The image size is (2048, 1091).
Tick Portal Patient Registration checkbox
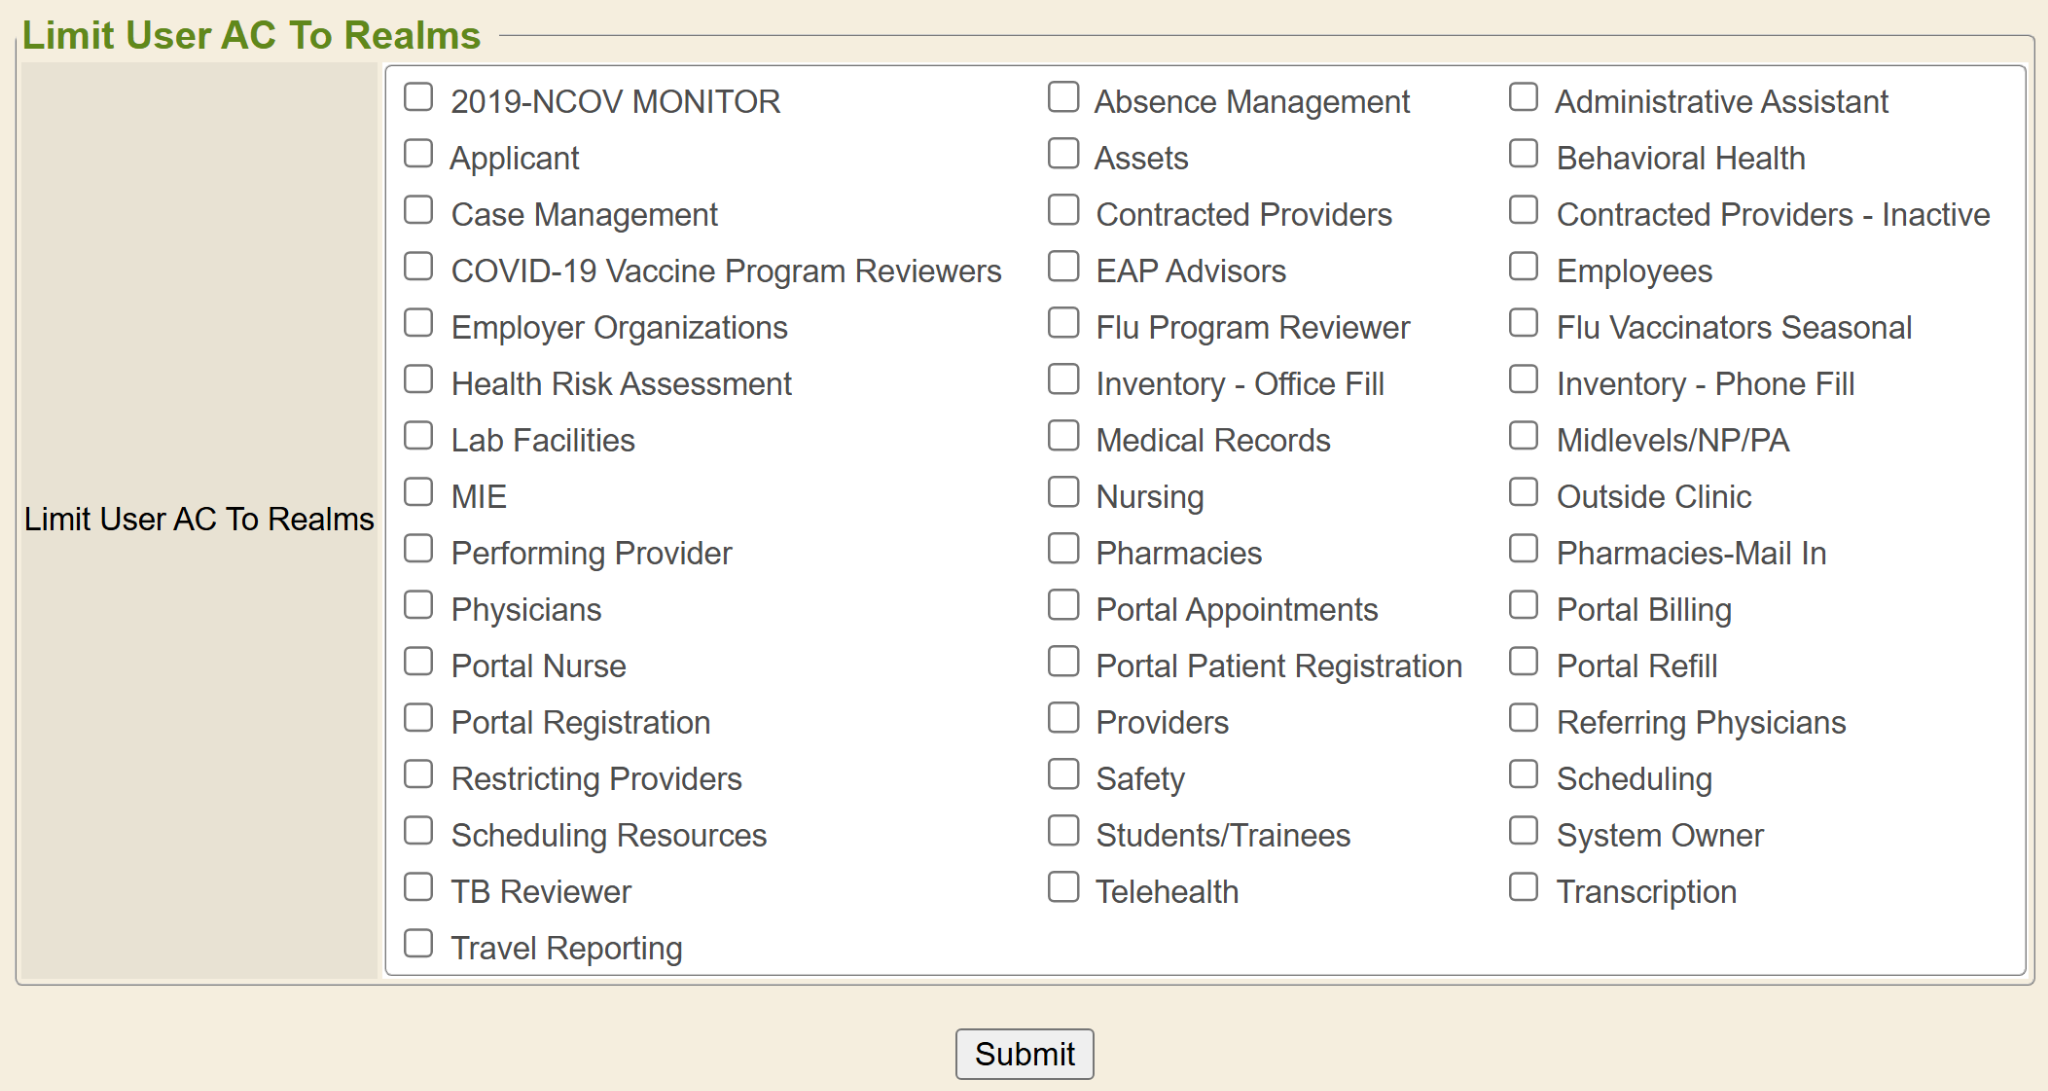(x=1063, y=662)
